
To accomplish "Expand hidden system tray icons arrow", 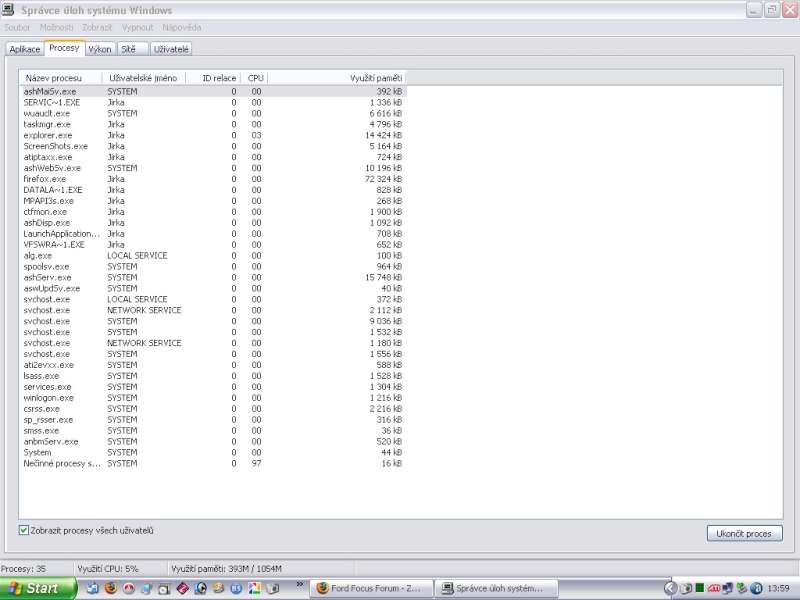I will (671, 588).
